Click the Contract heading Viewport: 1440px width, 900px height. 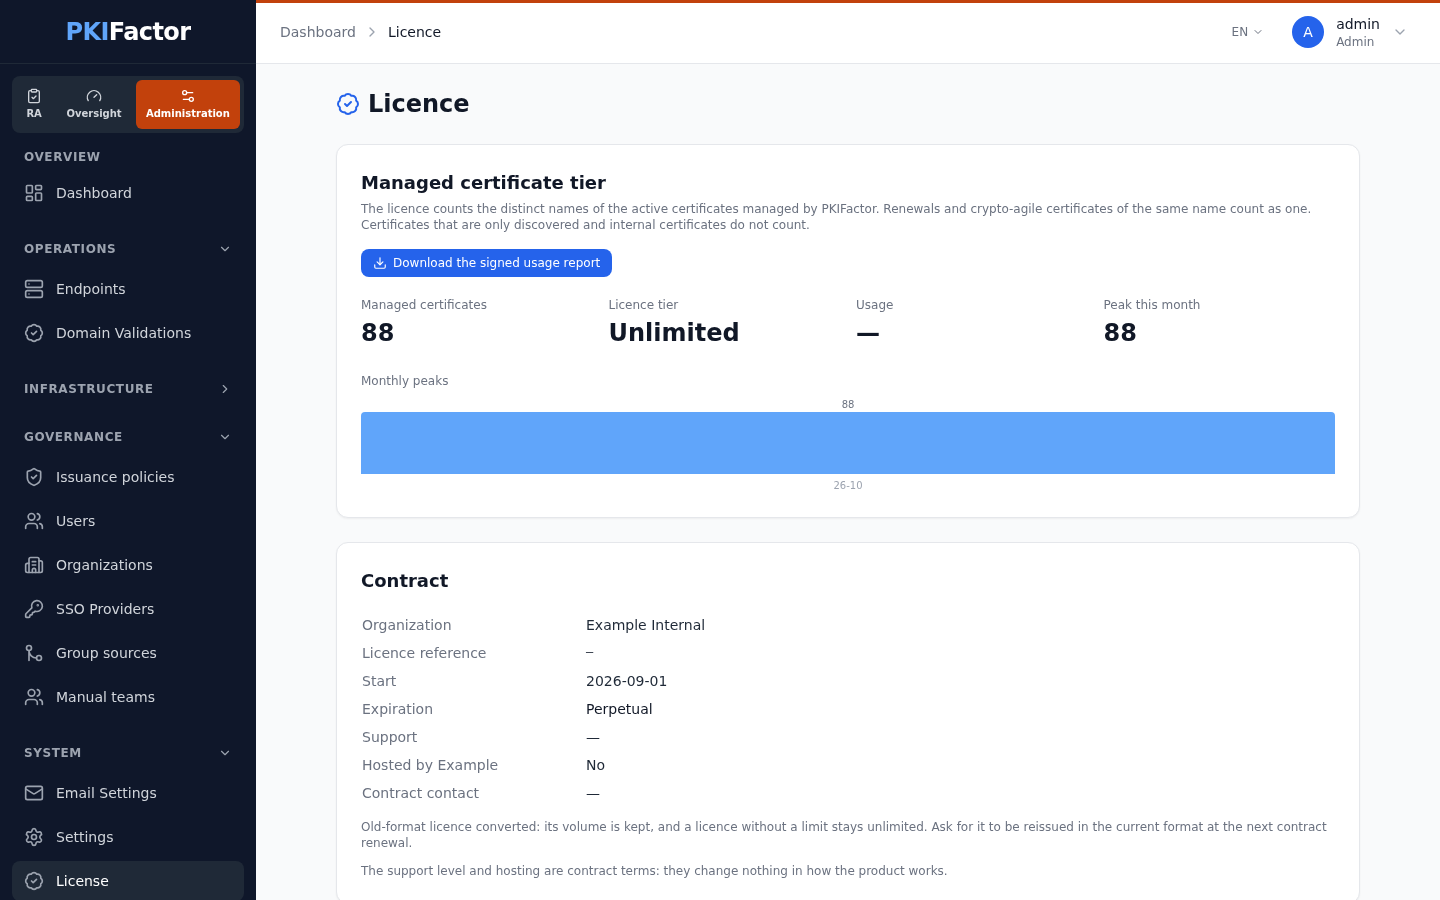404,581
